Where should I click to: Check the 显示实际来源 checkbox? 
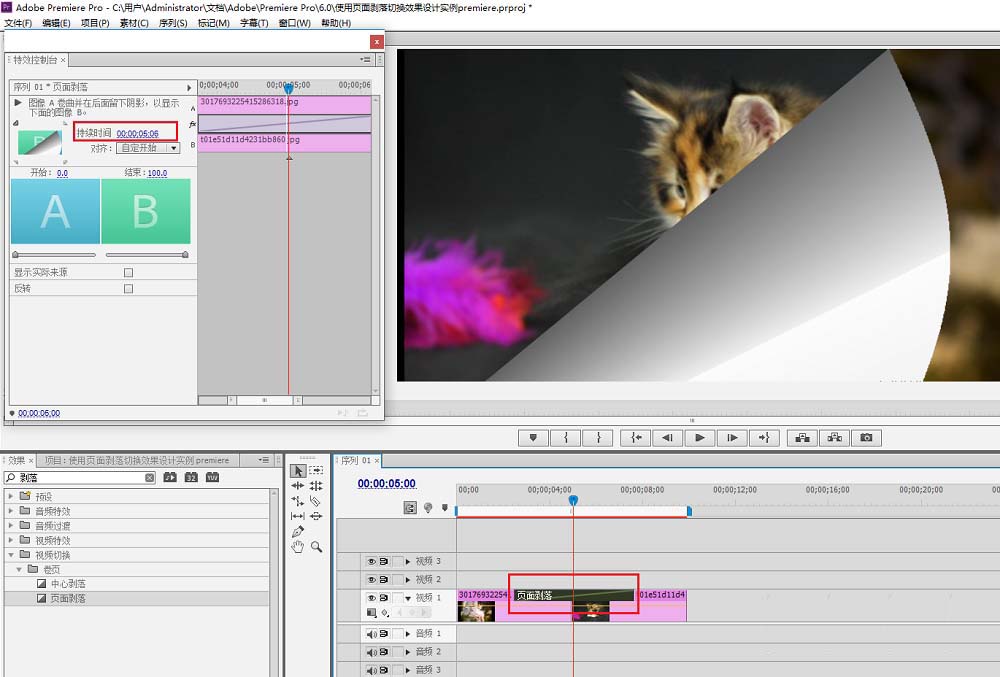click(128, 272)
